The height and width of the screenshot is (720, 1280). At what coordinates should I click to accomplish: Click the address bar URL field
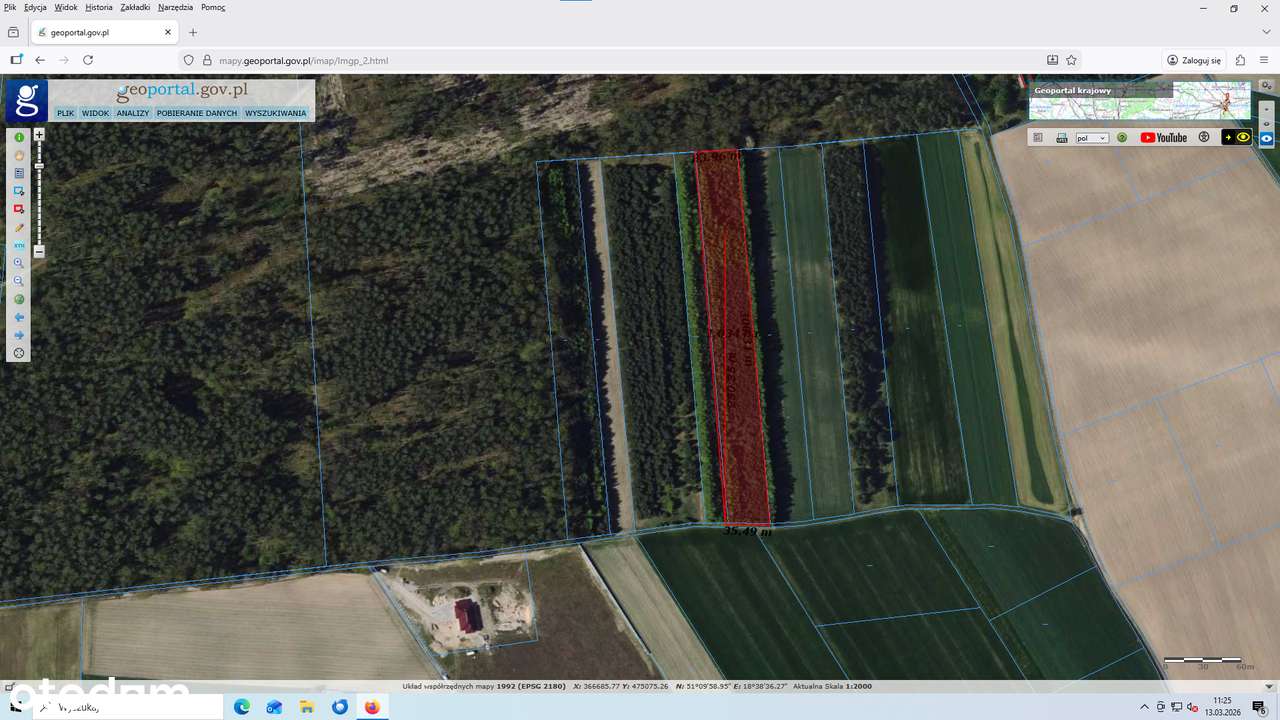[630, 60]
